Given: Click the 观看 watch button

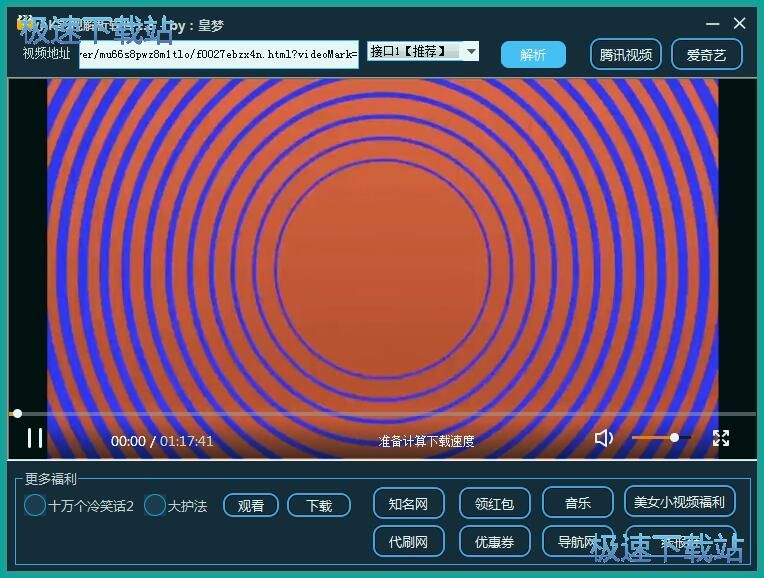Looking at the screenshot, I should 250,505.
